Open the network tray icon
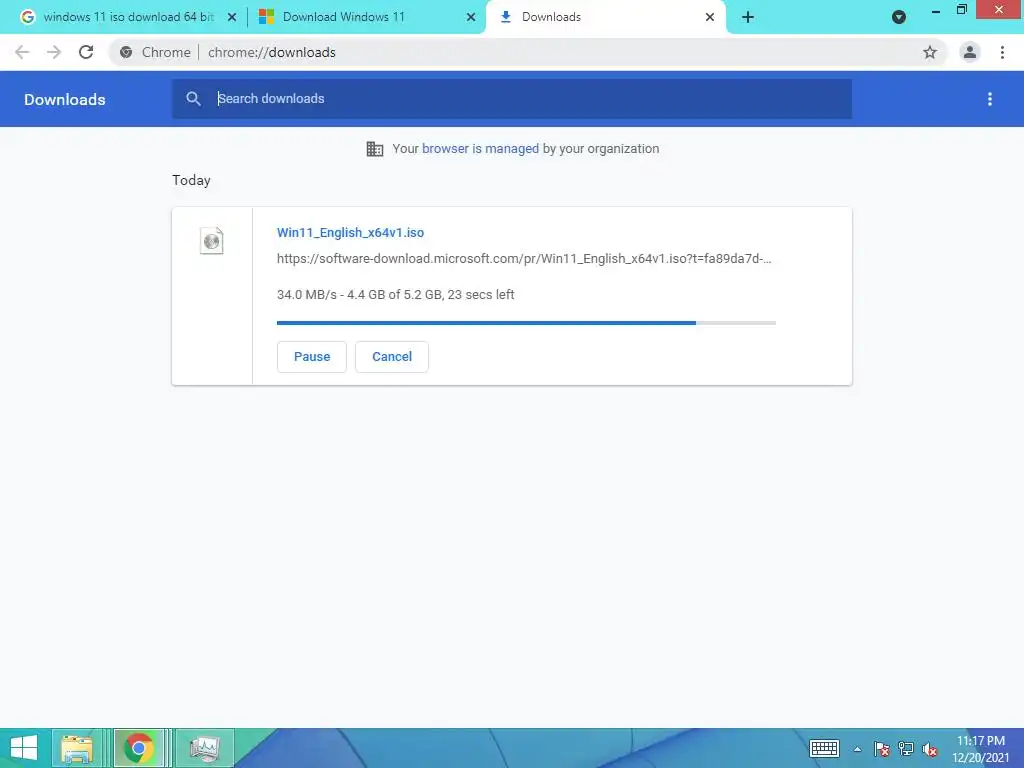Image resolution: width=1024 pixels, height=768 pixels. click(906, 748)
